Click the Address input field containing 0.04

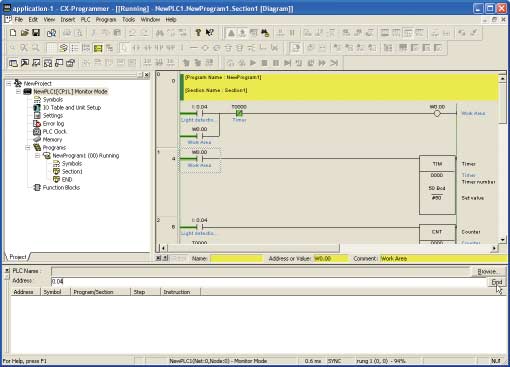(269, 282)
